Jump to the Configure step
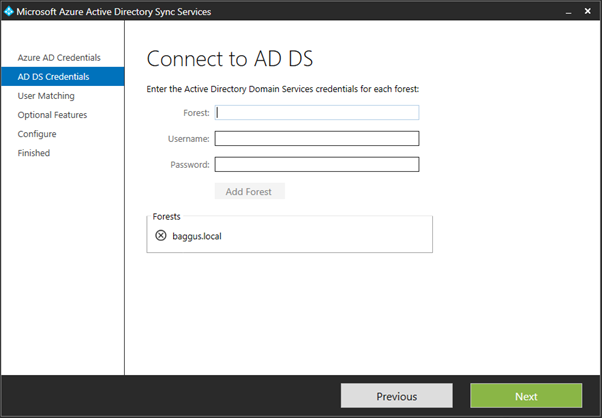Screen dimensions: 602x418 37,134
